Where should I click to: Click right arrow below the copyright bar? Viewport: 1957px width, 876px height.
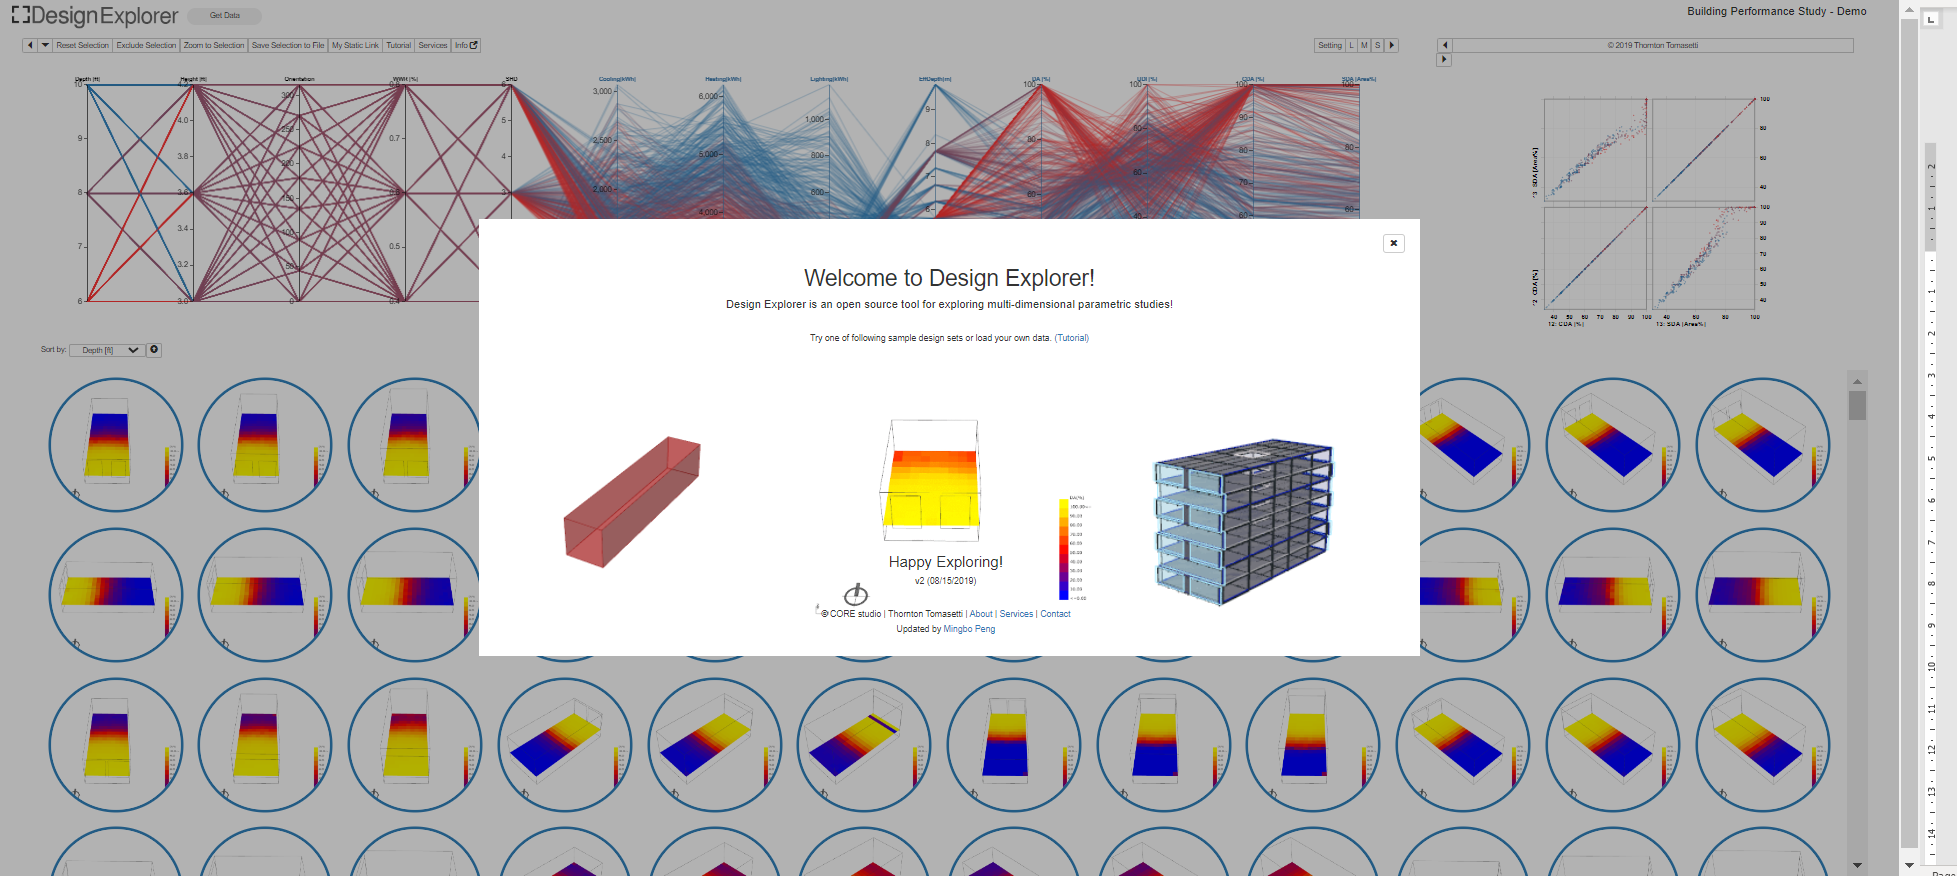[1443, 60]
